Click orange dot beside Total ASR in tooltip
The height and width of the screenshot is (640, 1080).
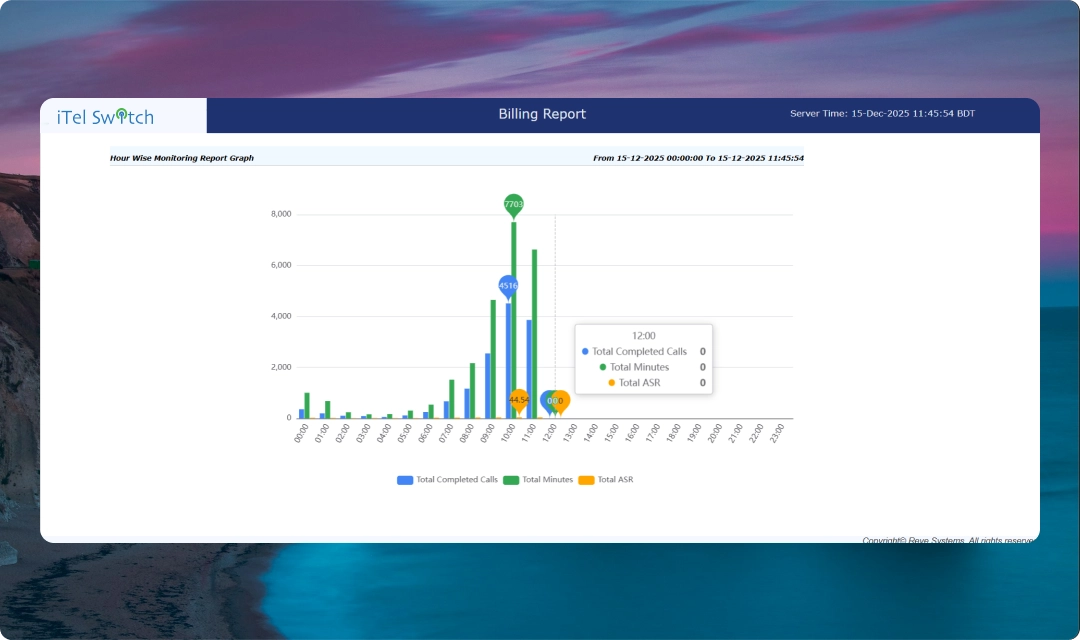point(611,383)
